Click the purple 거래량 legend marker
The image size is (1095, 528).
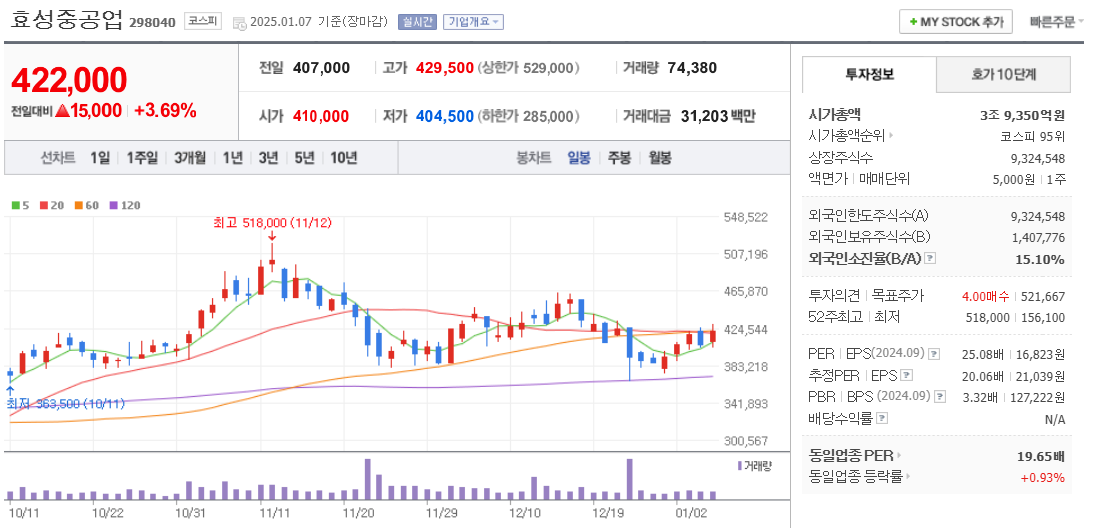(x=740, y=466)
